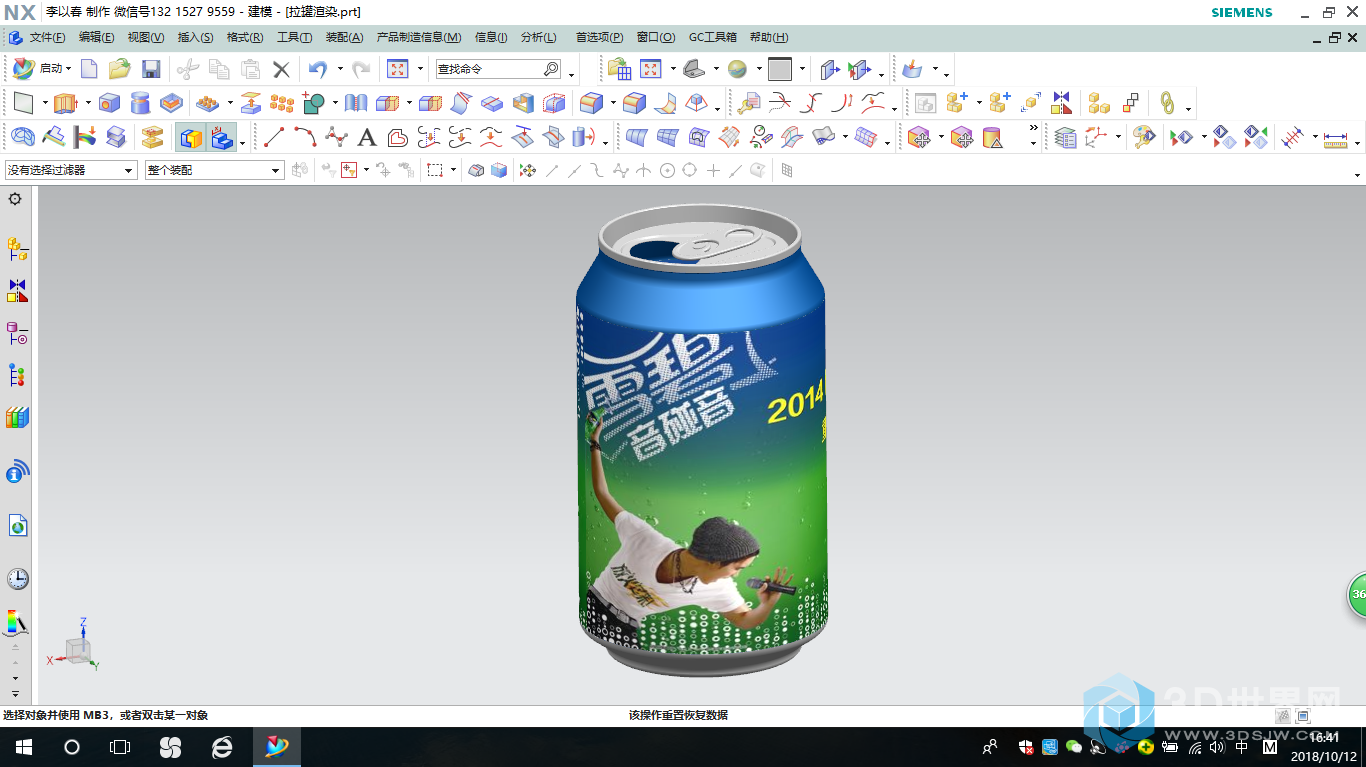Expand the Undo history dropdown arrow
Screen dimensions: 1366x767
340,69
